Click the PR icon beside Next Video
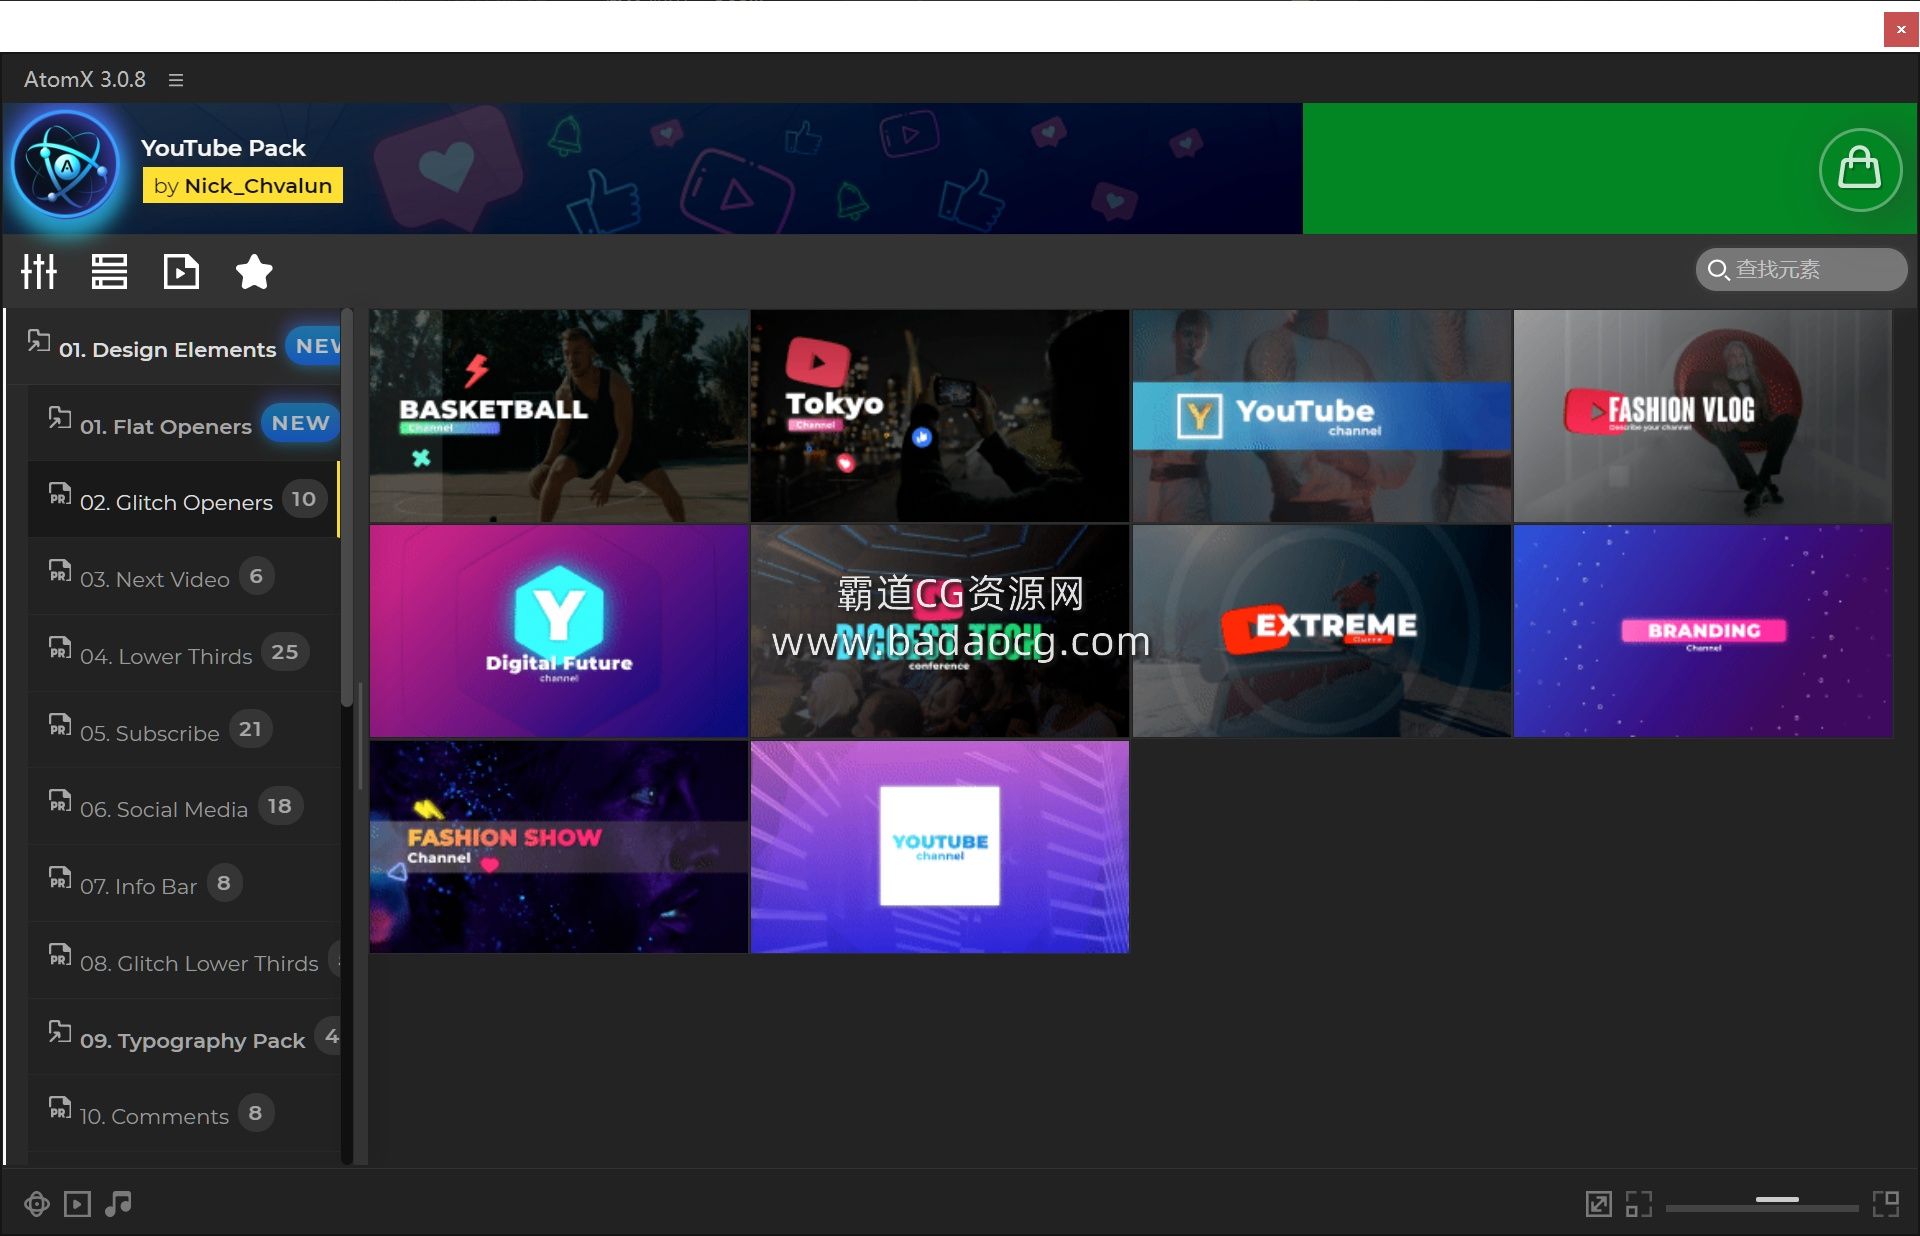 pyautogui.click(x=60, y=571)
